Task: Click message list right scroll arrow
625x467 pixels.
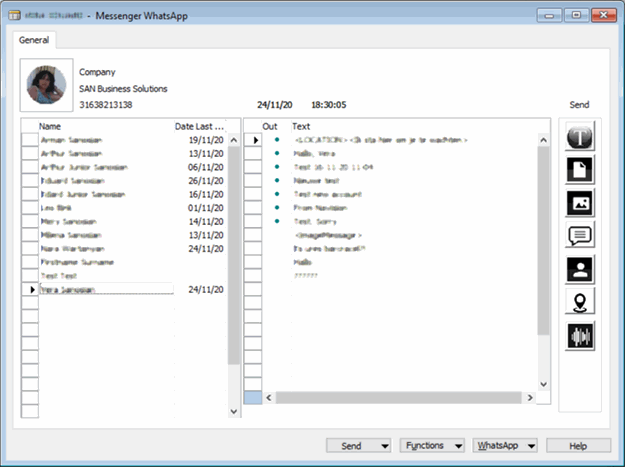Action: (530, 398)
